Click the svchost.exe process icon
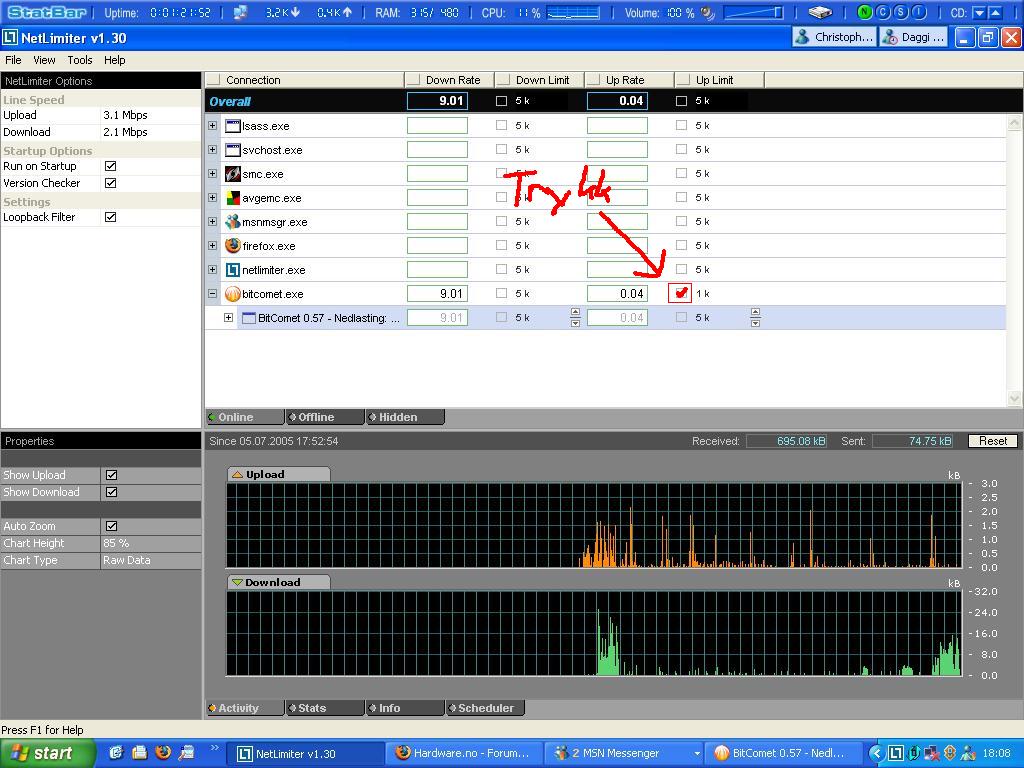 232,150
